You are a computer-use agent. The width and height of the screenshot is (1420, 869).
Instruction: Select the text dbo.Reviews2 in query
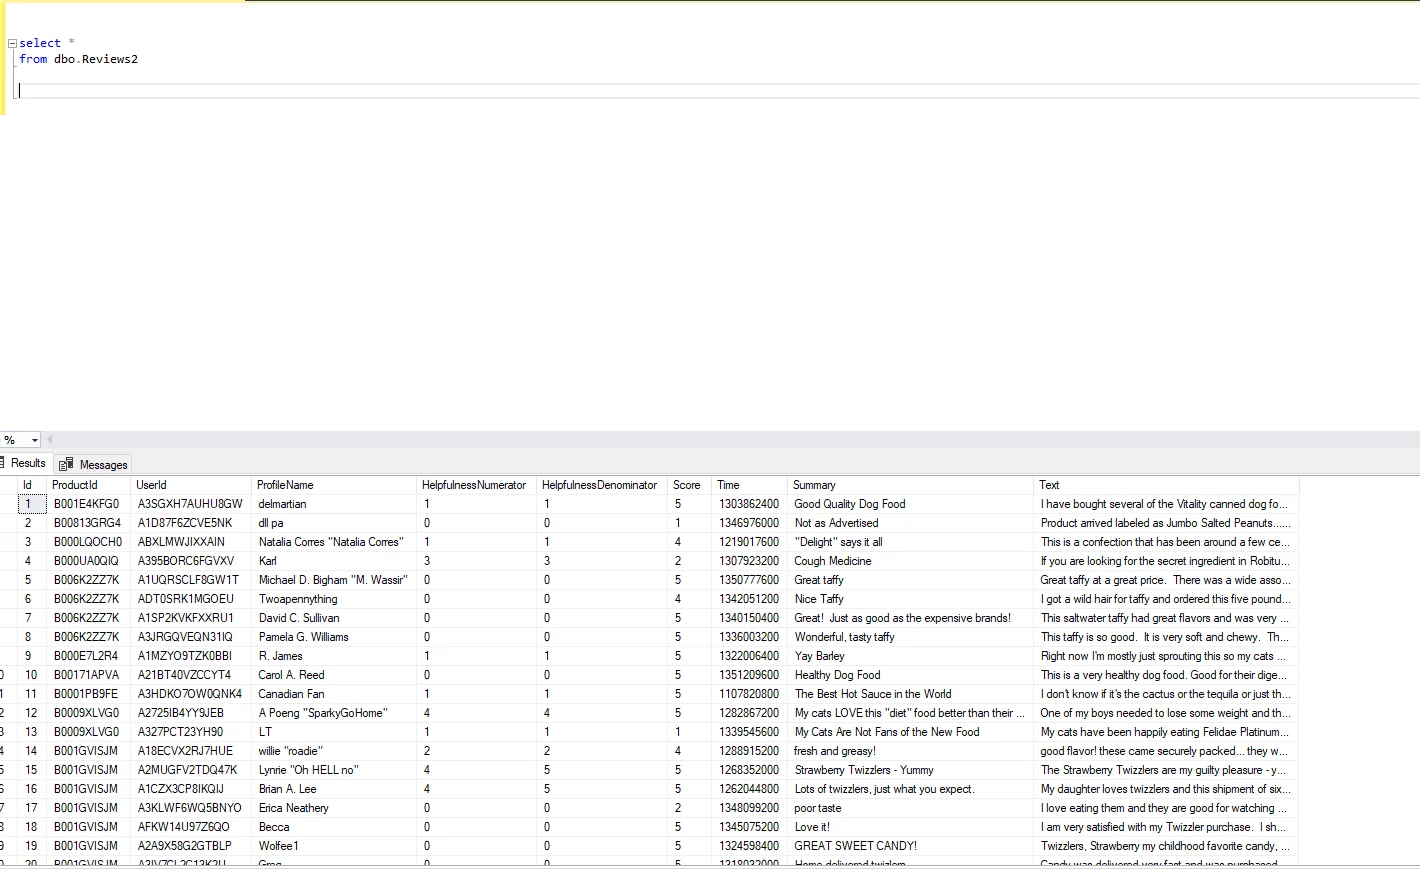click(x=97, y=58)
